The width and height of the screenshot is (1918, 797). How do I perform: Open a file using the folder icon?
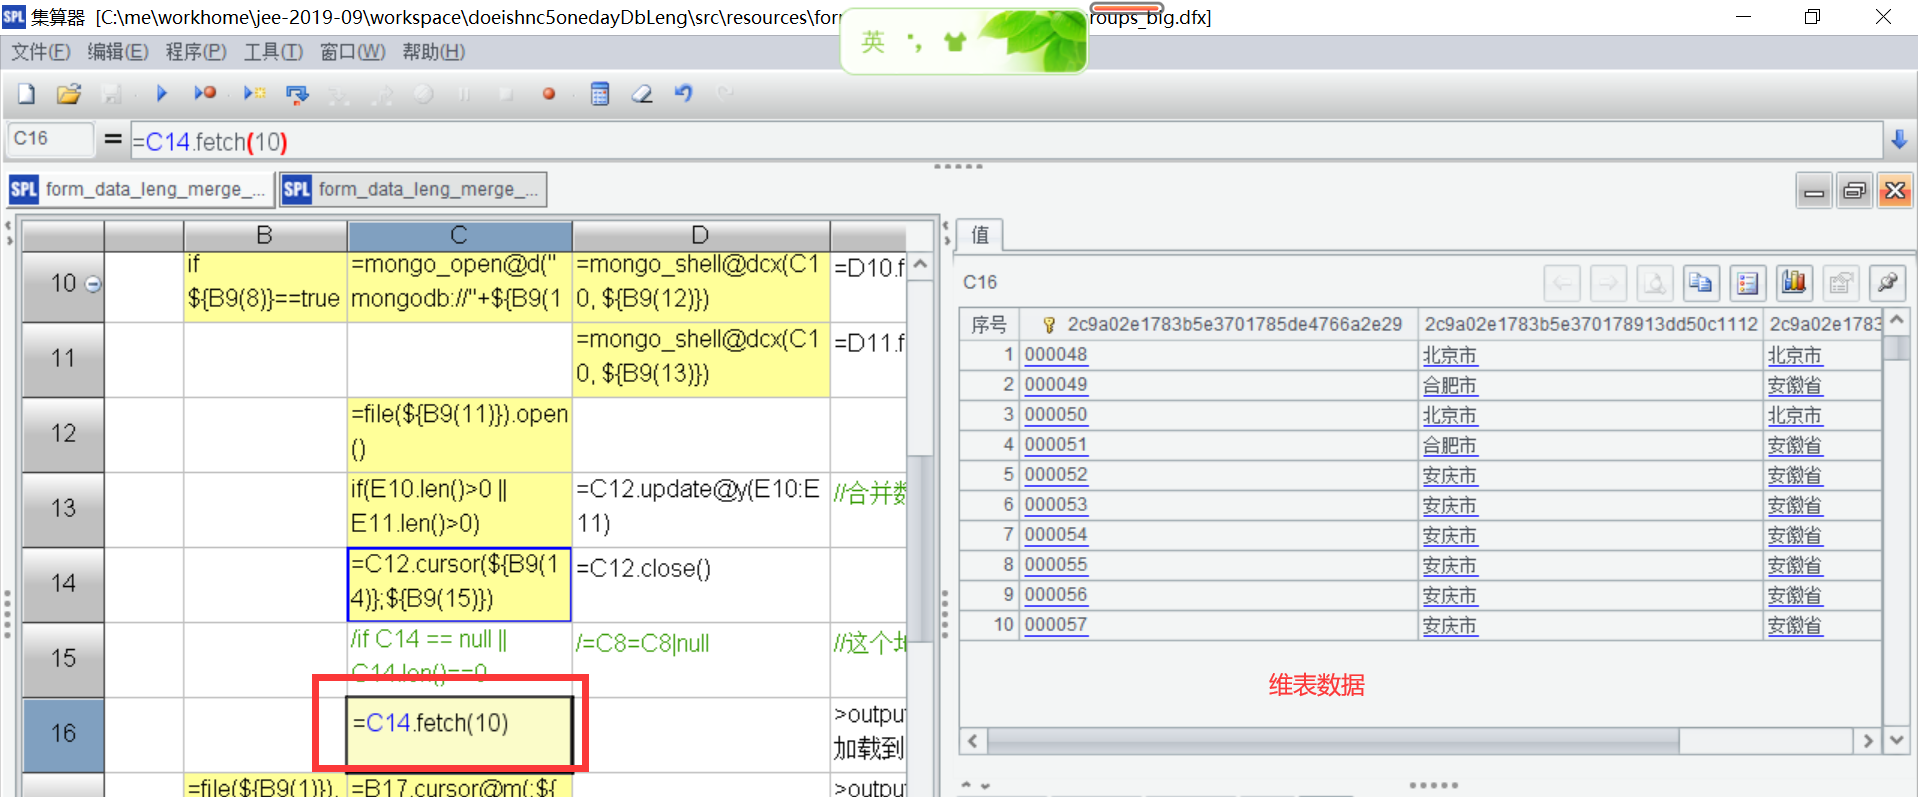coord(68,94)
